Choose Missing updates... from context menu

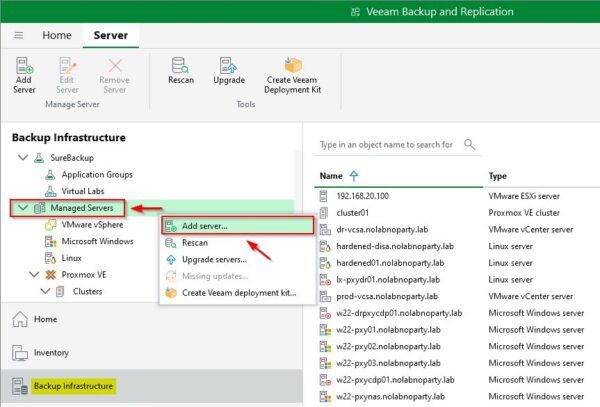click(x=238, y=276)
